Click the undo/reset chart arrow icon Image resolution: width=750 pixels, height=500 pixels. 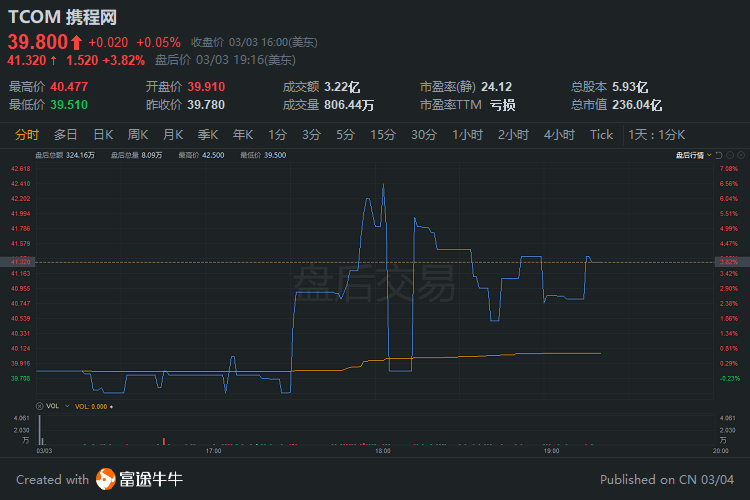pyautogui.click(x=719, y=155)
